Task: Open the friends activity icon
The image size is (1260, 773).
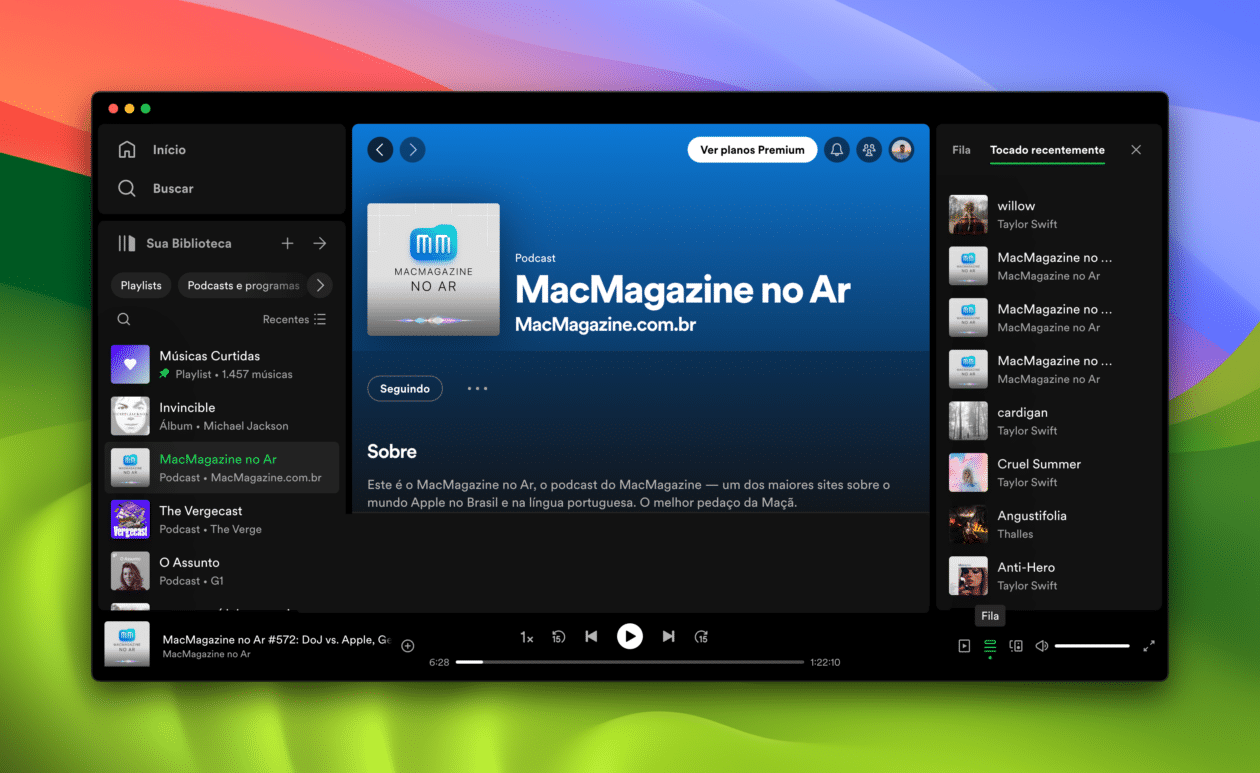Action: [869, 150]
